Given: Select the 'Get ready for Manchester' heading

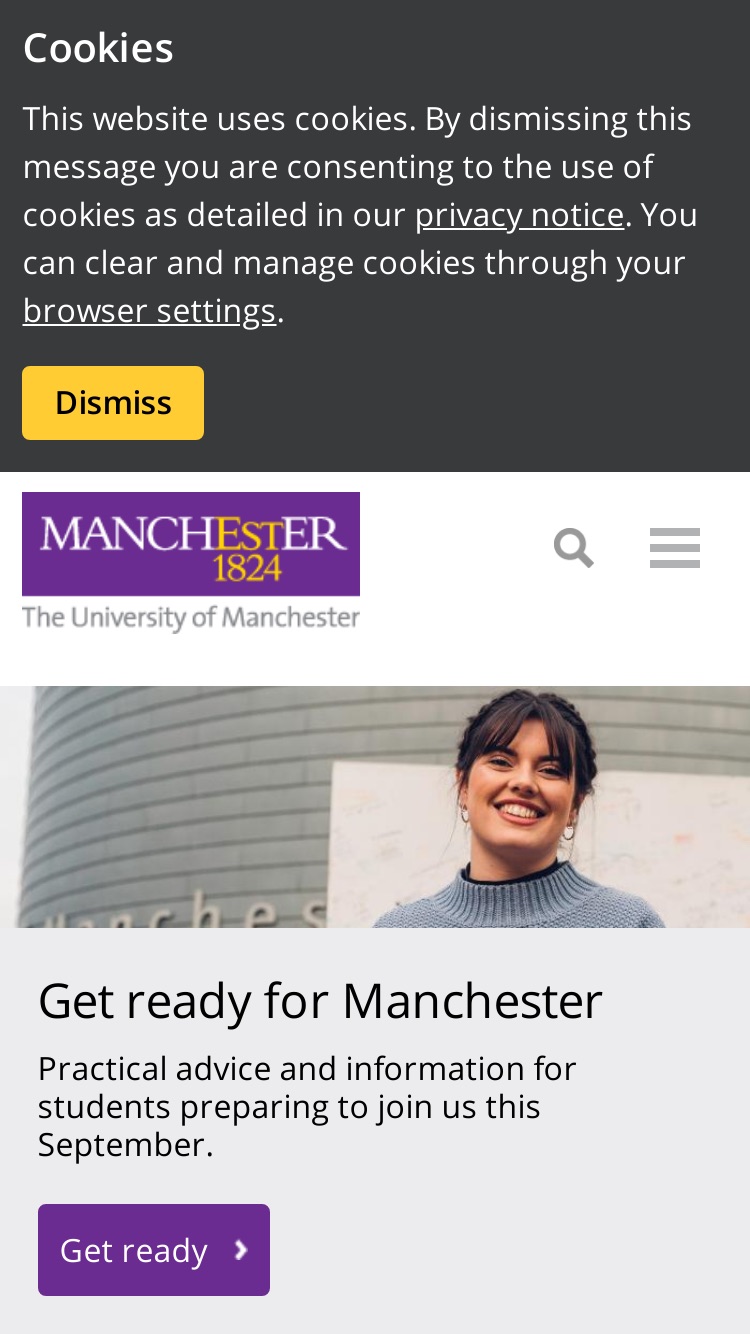Looking at the screenshot, I should point(320,1000).
